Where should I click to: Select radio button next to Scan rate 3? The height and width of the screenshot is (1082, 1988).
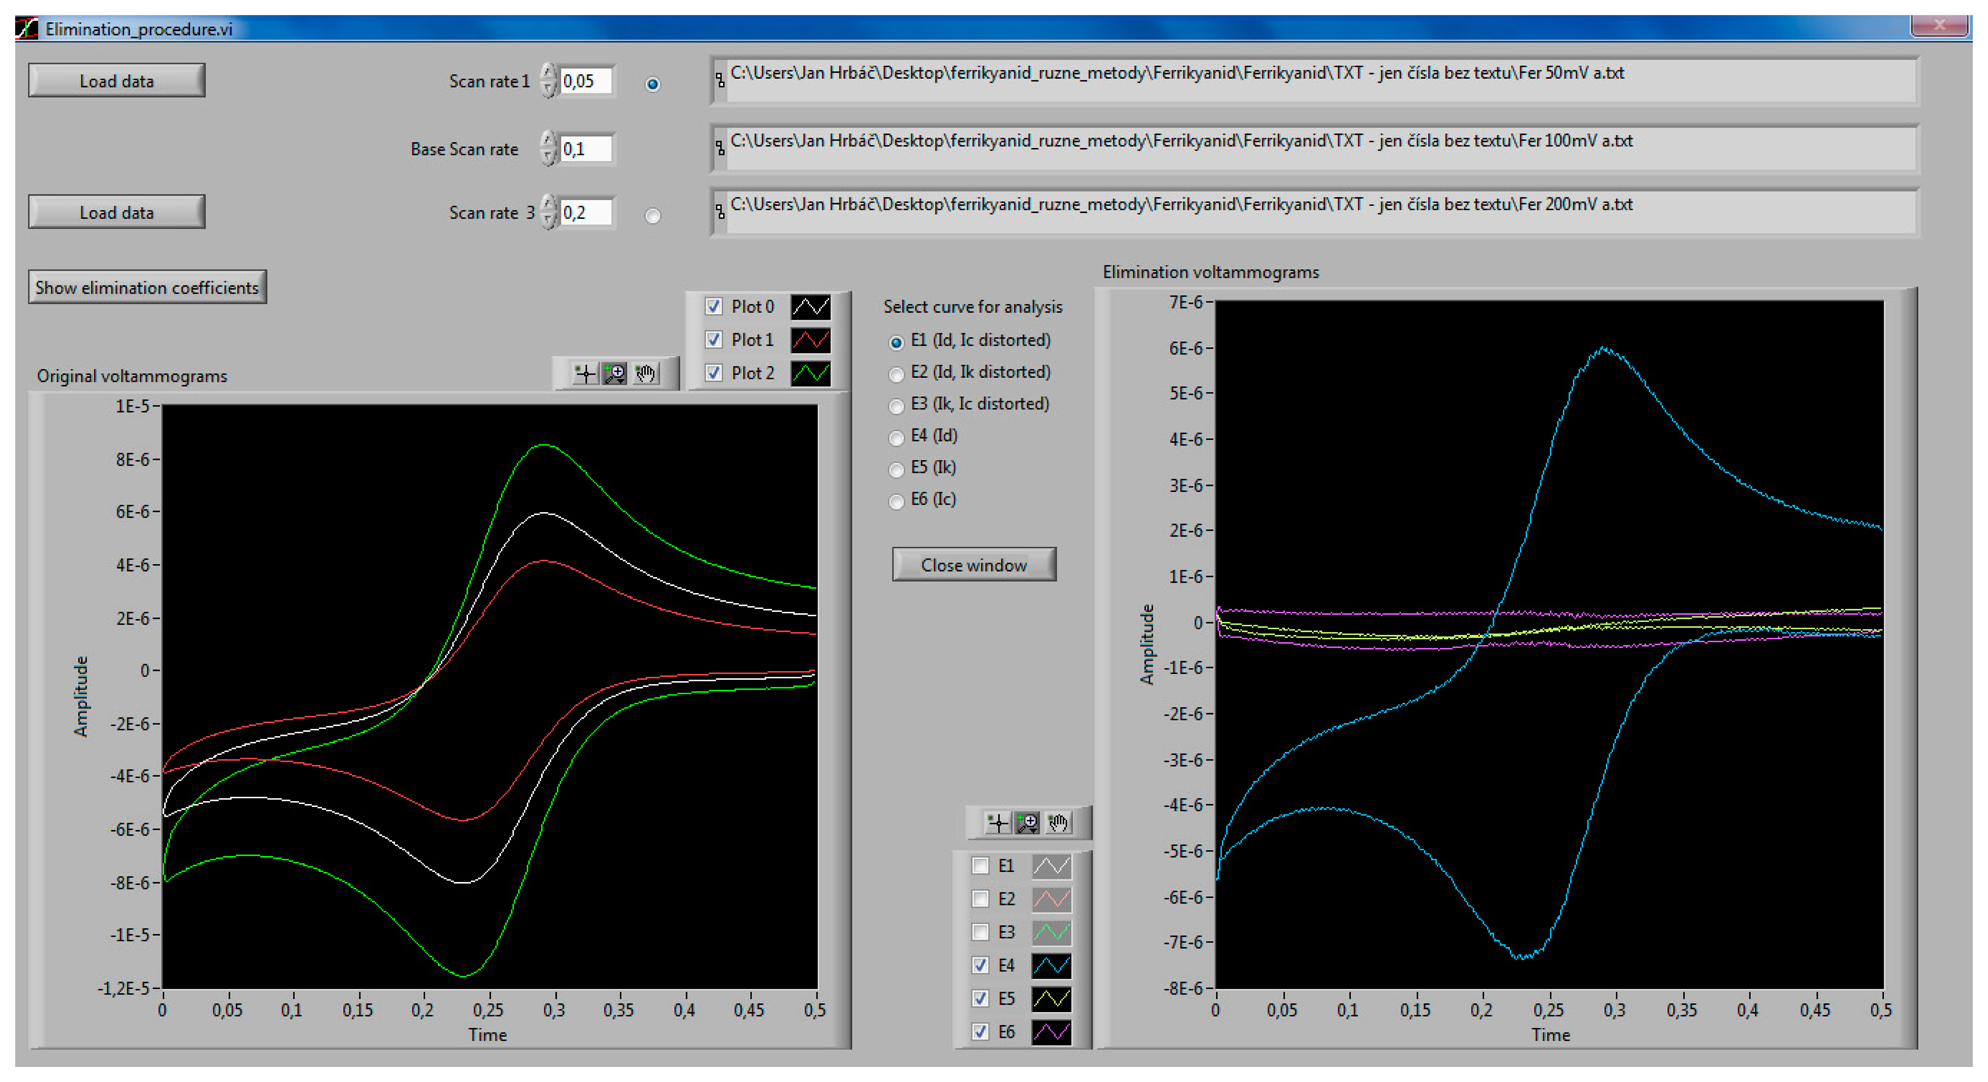pyautogui.click(x=653, y=215)
